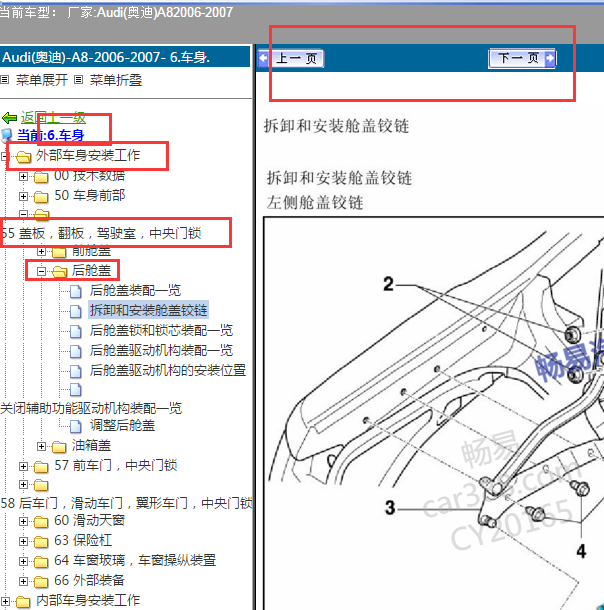604x610 pixels.
Task: Expand 内部车身安装工作 node
Action: point(5,601)
